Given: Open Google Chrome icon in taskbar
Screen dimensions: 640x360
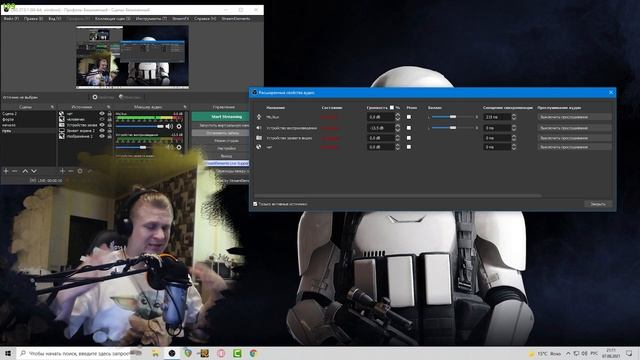Looking at the screenshot, I should coord(253,353).
